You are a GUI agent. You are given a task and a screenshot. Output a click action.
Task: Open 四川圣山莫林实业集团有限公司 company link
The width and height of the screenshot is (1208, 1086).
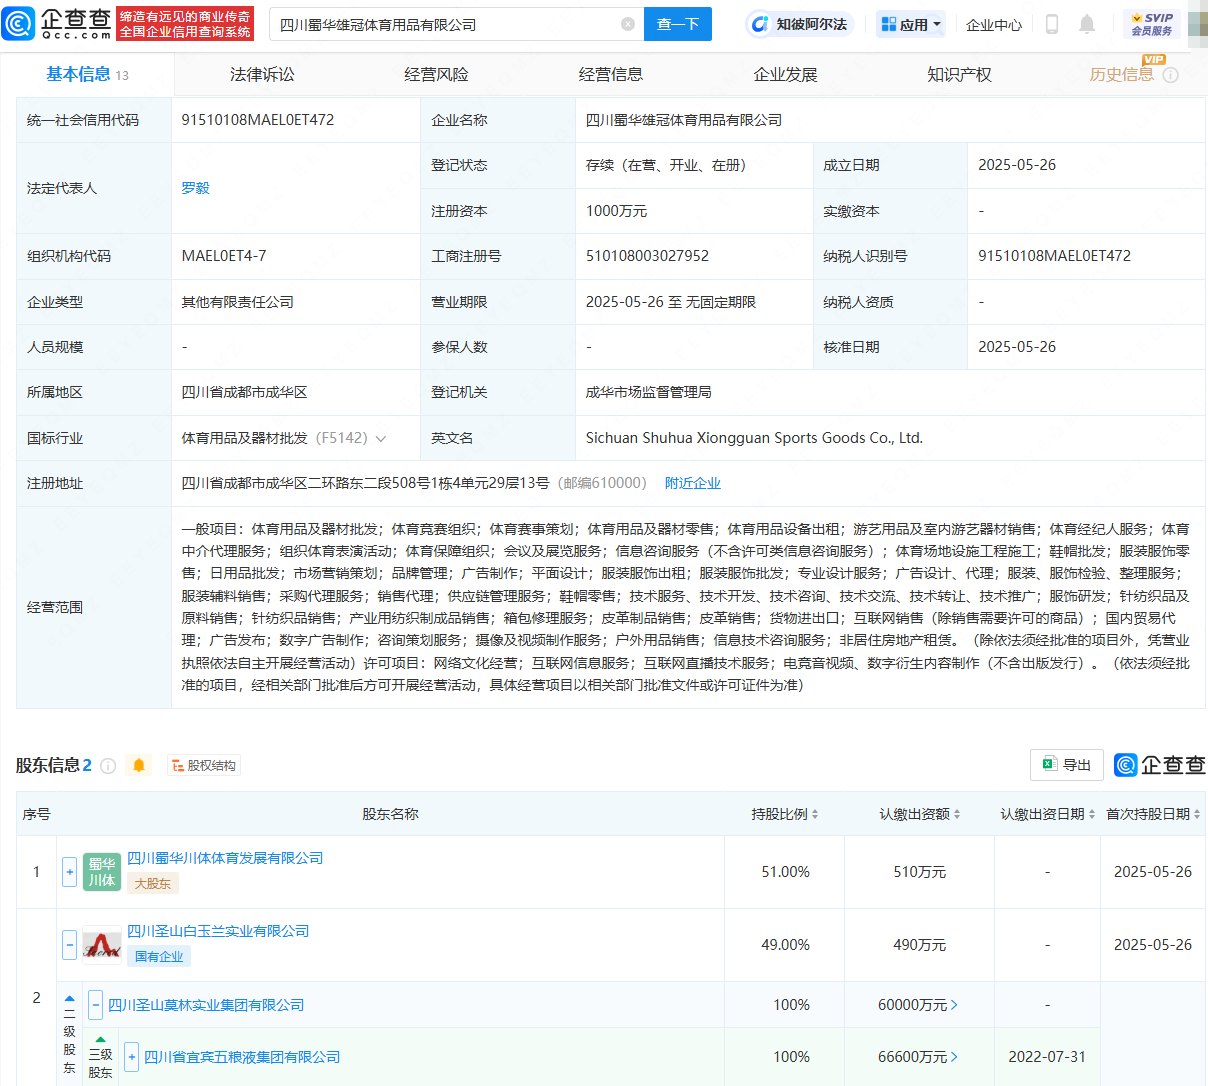(x=206, y=1005)
